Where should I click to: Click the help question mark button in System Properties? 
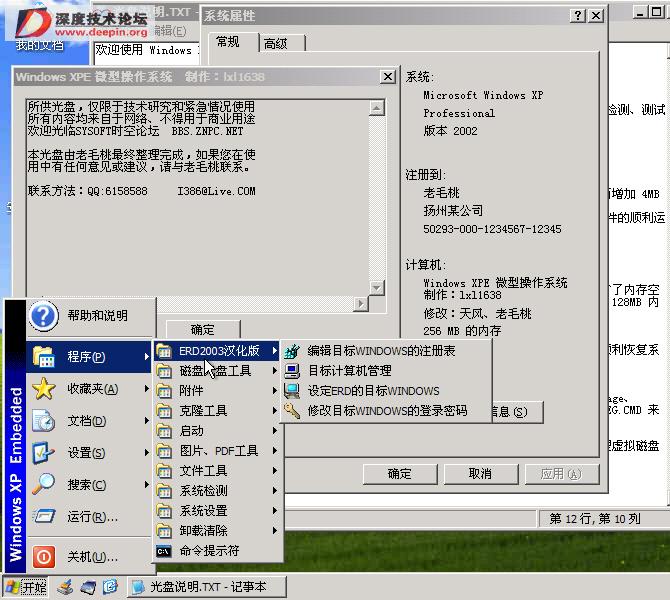pyautogui.click(x=578, y=16)
